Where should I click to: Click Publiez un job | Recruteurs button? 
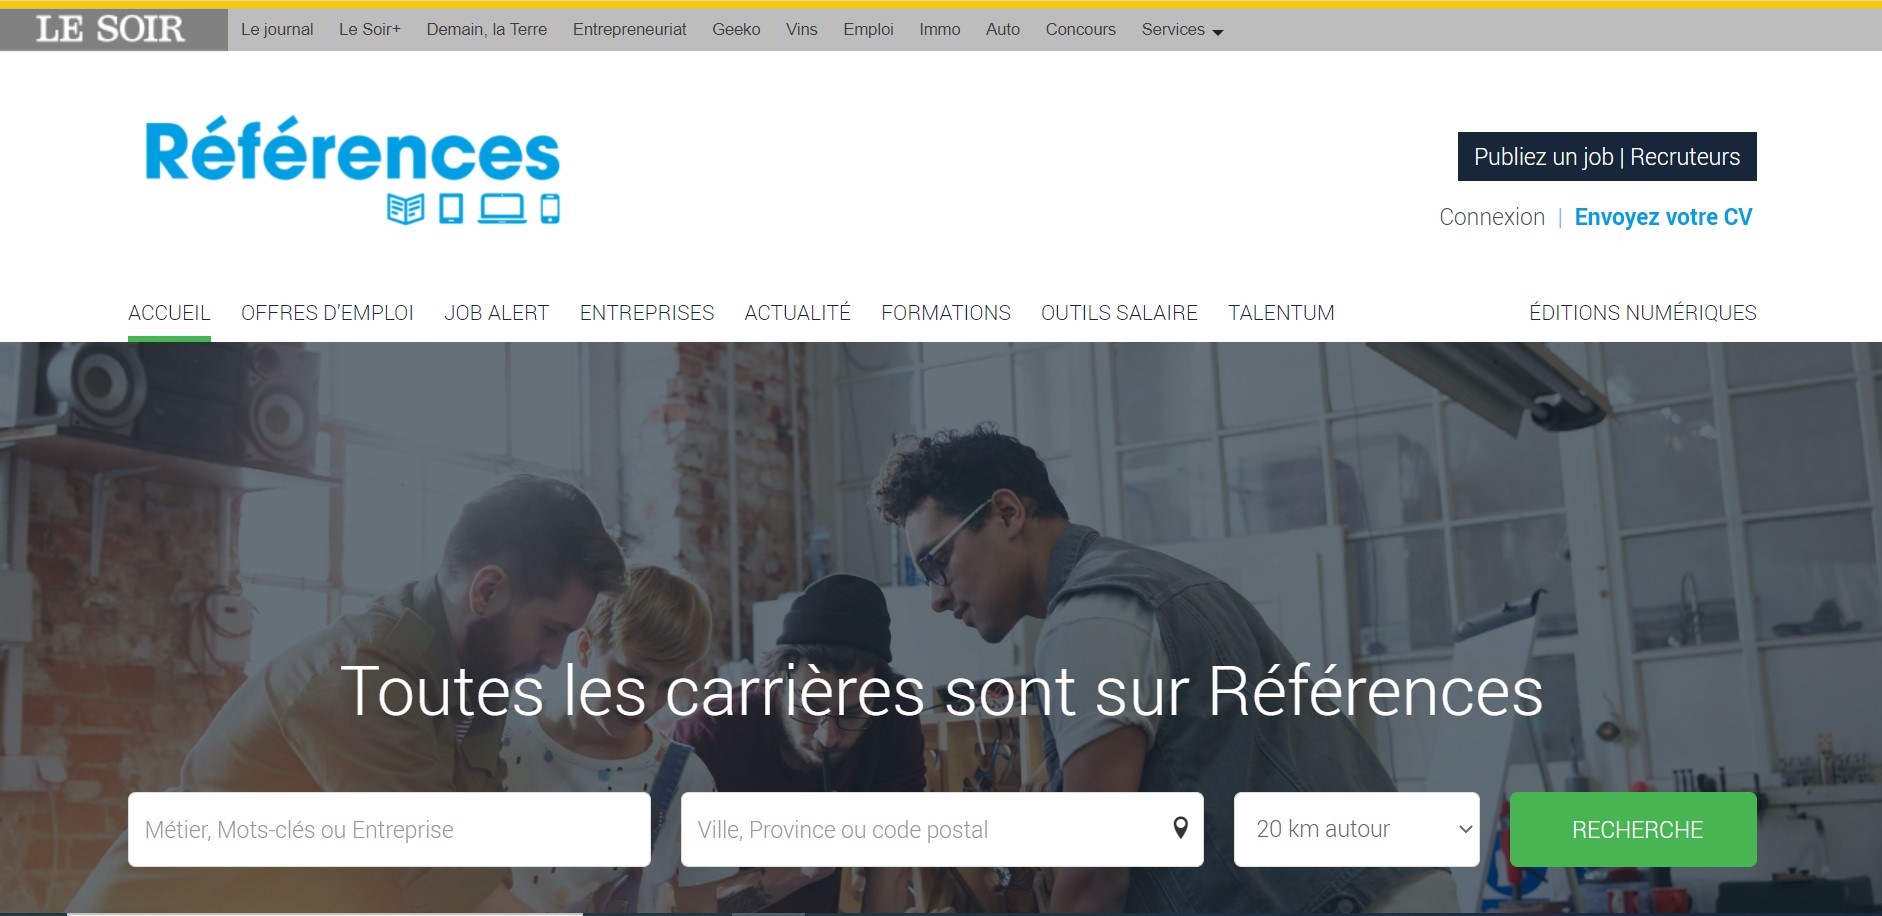1607,157
